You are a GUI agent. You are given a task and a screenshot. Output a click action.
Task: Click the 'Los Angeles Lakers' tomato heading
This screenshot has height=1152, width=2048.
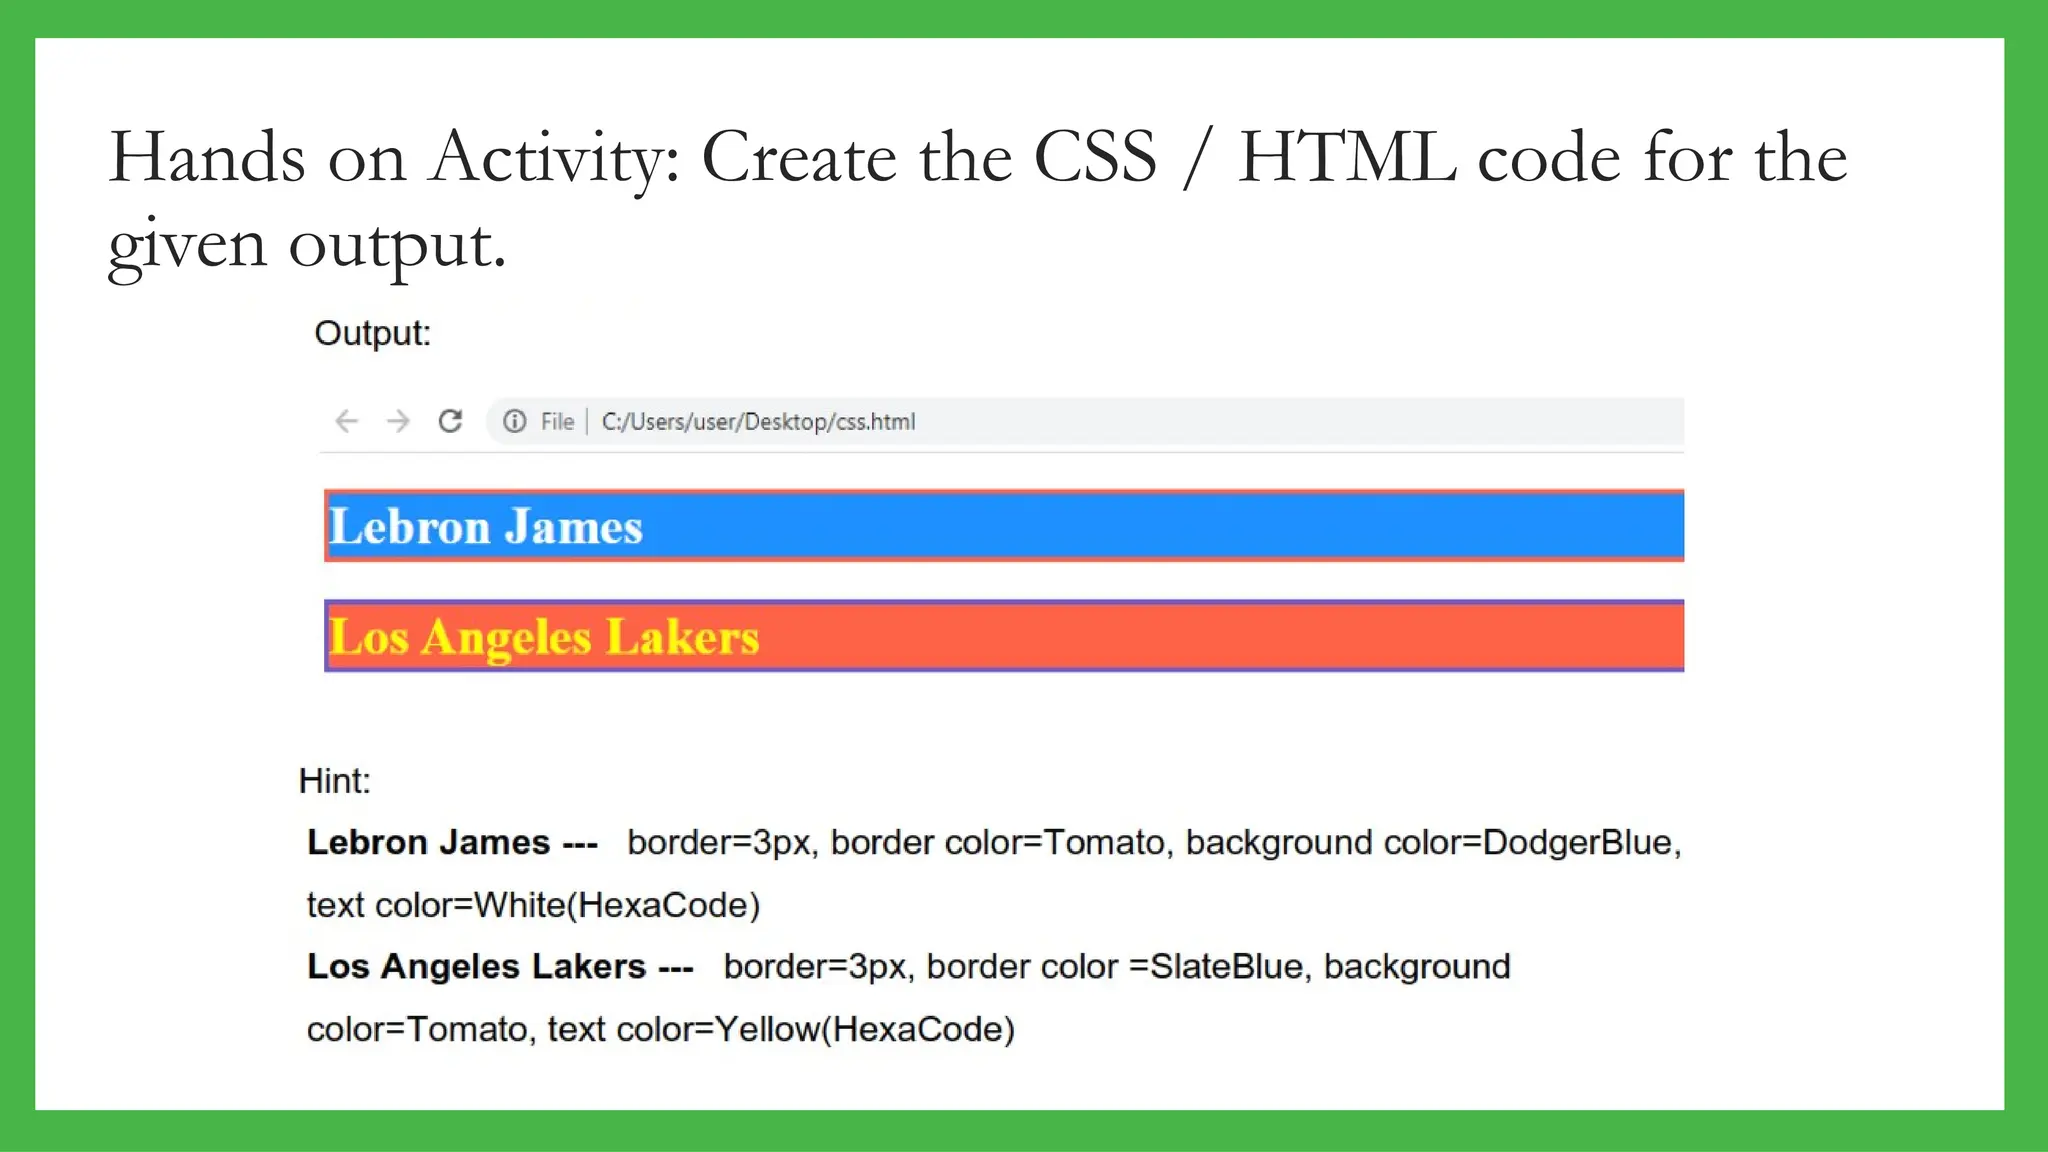[x=1004, y=636]
